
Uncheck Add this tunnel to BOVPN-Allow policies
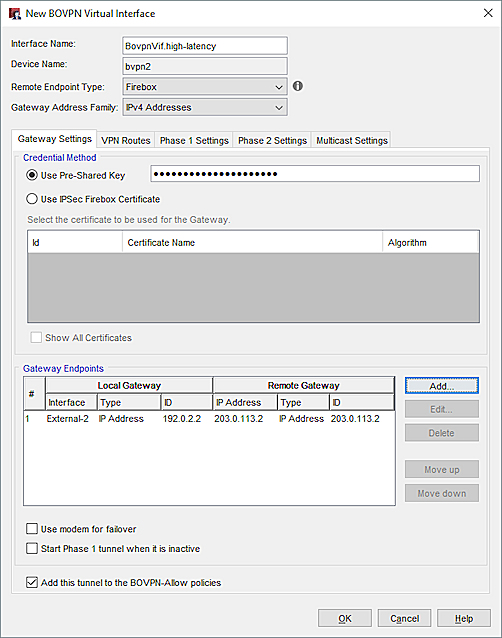point(32,582)
